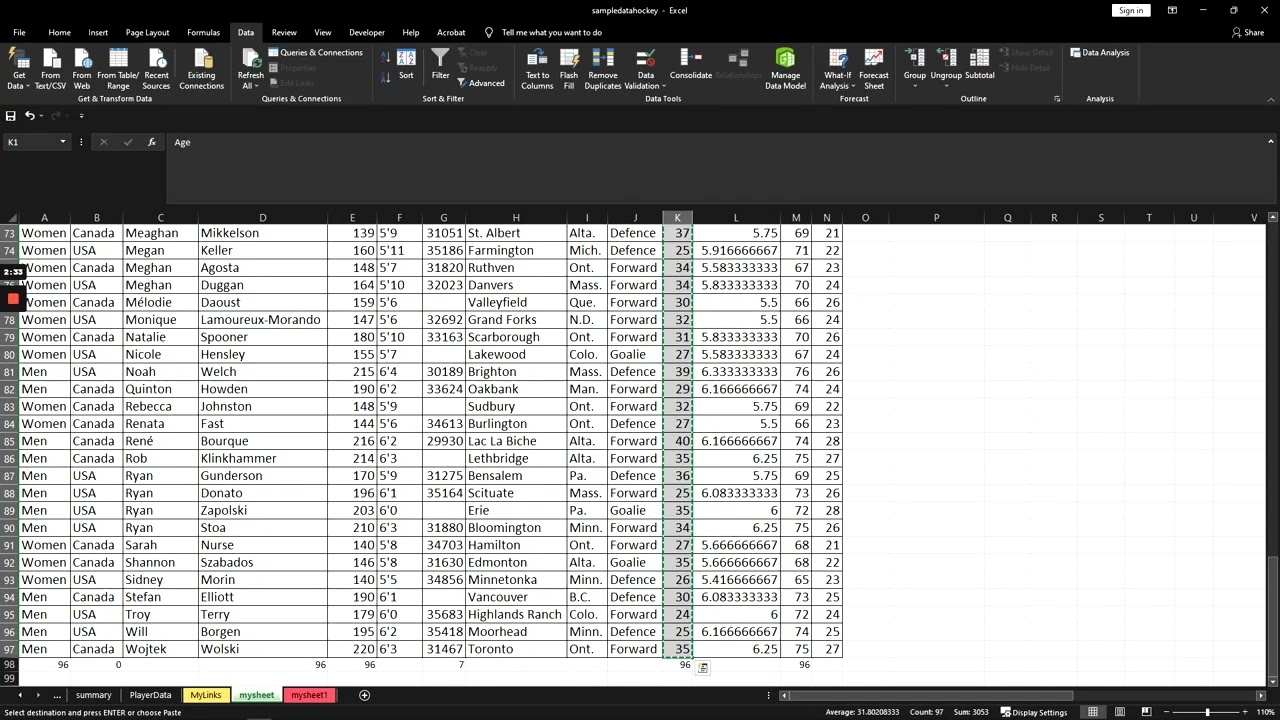Screen dimensions: 1280x720
Task: Open the Name Box dropdown
Action: (63, 142)
